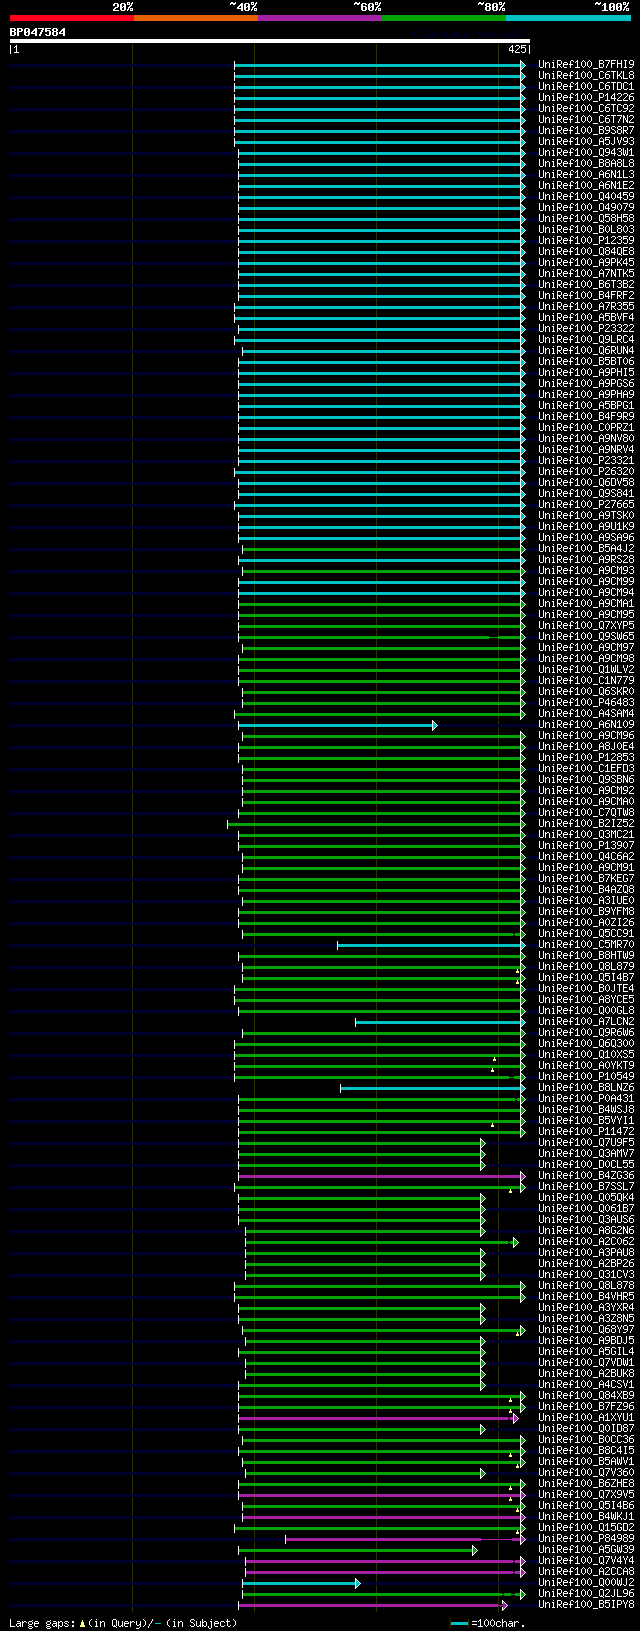
Task: Click the ruler end position label 425
Action: pyautogui.click(x=517, y=49)
